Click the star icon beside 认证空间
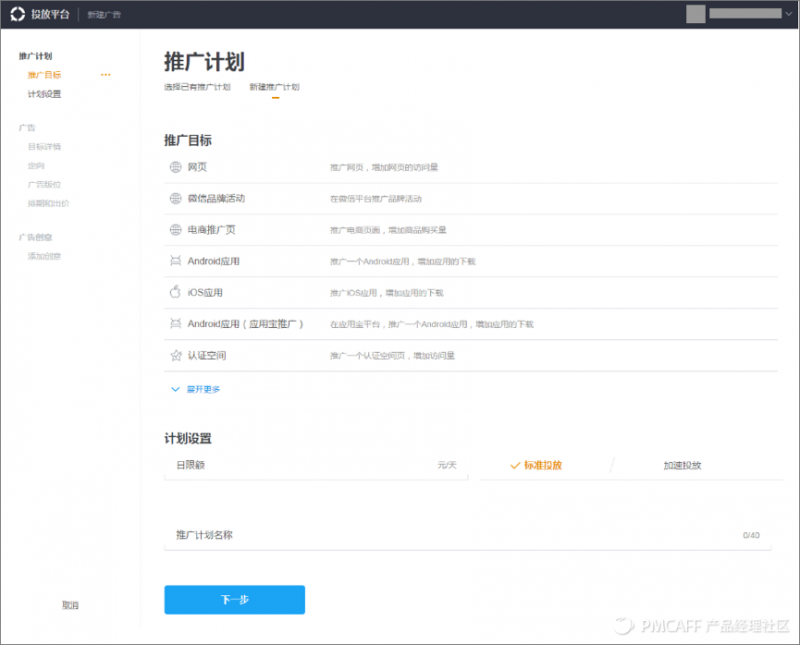The height and width of the screenshot is (645, 800). pos(176,355)
